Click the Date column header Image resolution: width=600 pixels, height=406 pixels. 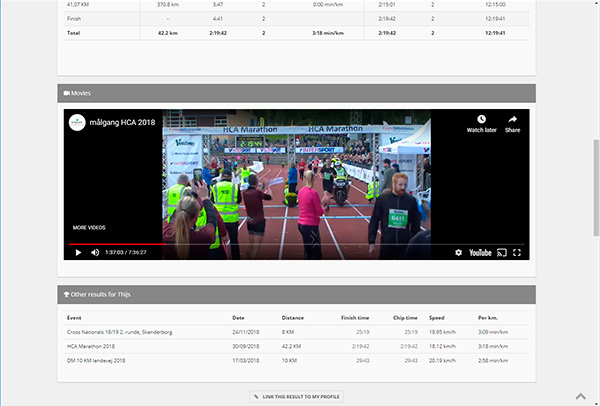pyautogui.click(x=238, y=318)
